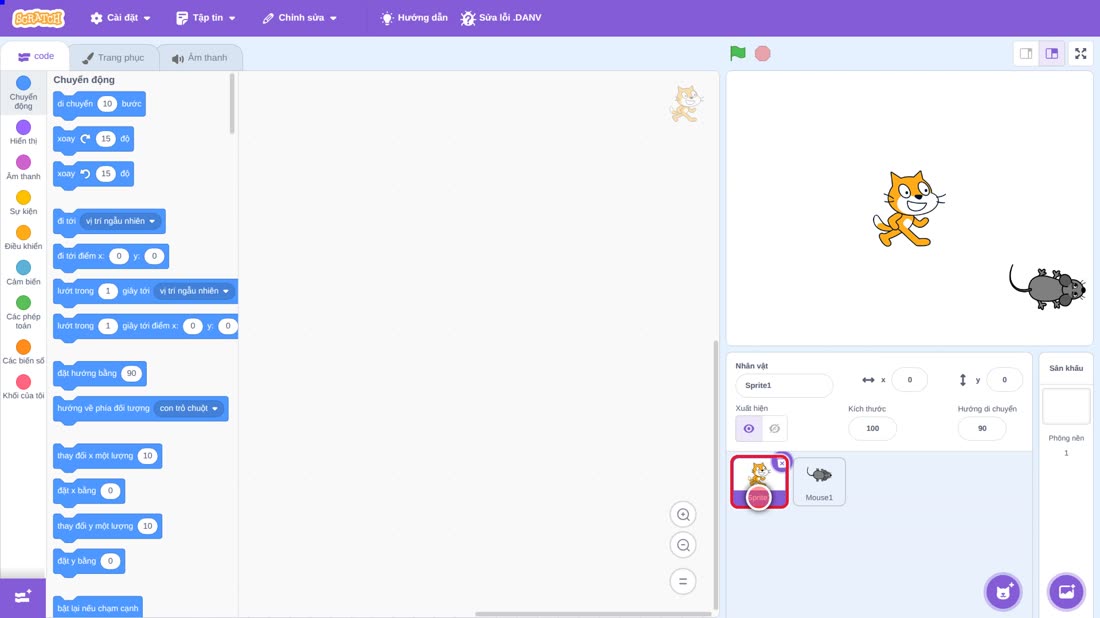Open the Tập tin menu

[206, 18]
